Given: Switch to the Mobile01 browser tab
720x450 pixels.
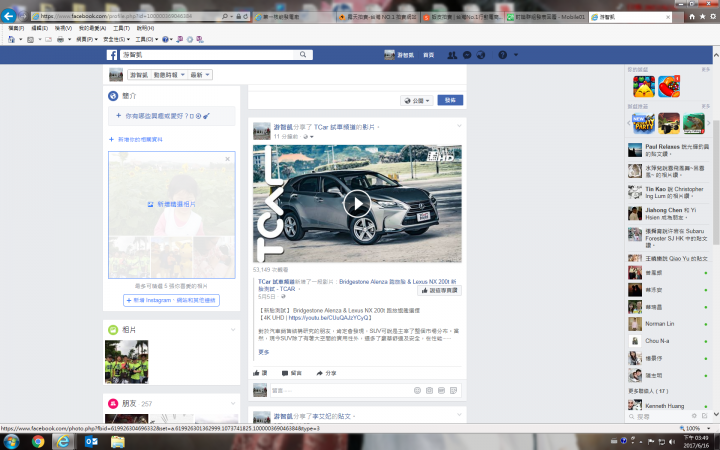Looking at the screenshot, I should point(546,17).
